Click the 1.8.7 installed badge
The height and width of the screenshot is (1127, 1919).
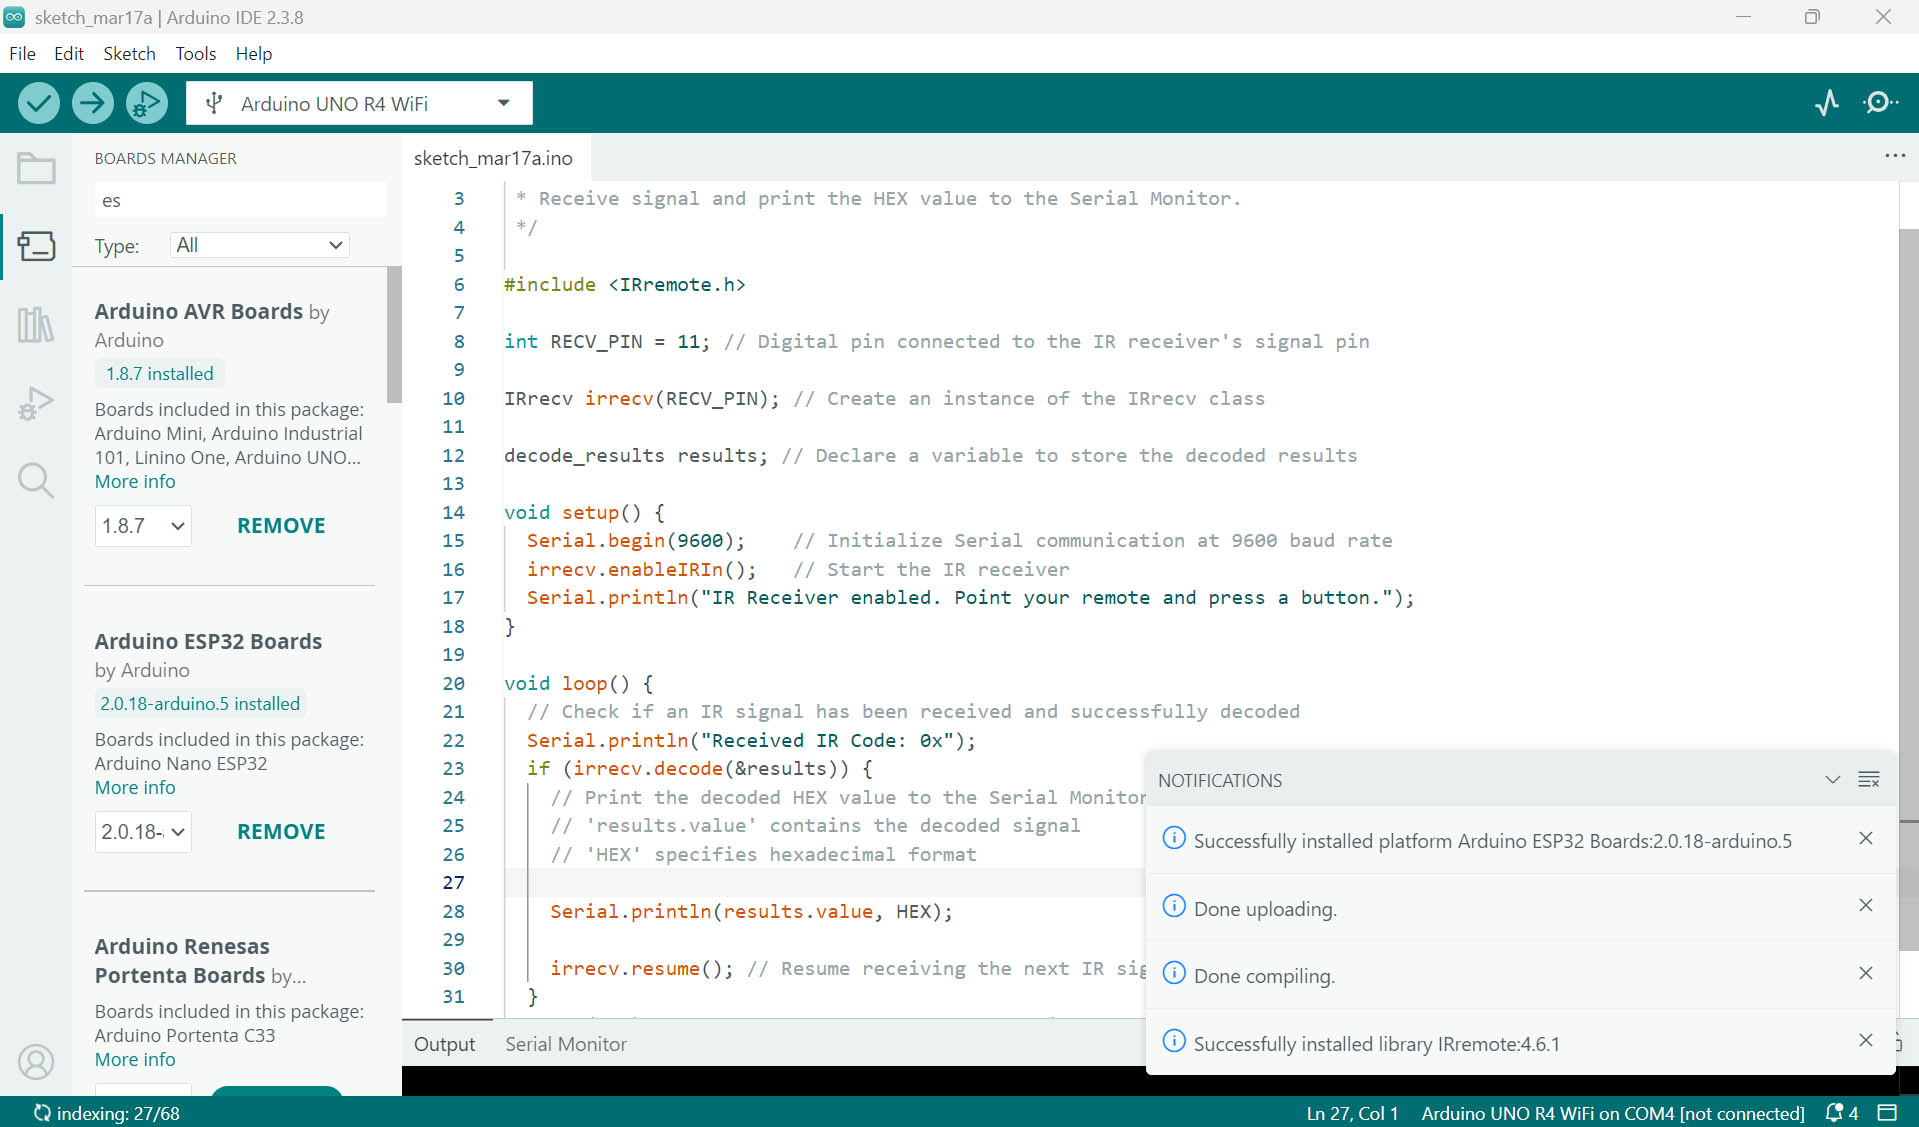click(x=160, y=374)
